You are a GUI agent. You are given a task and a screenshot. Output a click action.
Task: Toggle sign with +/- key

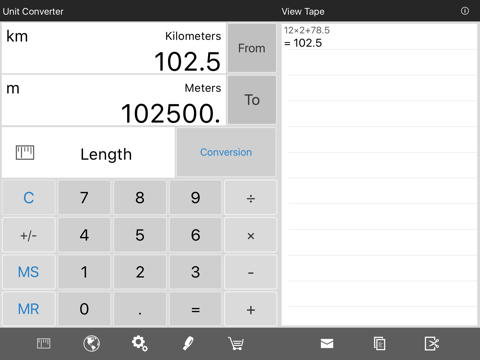coord(29,235)
